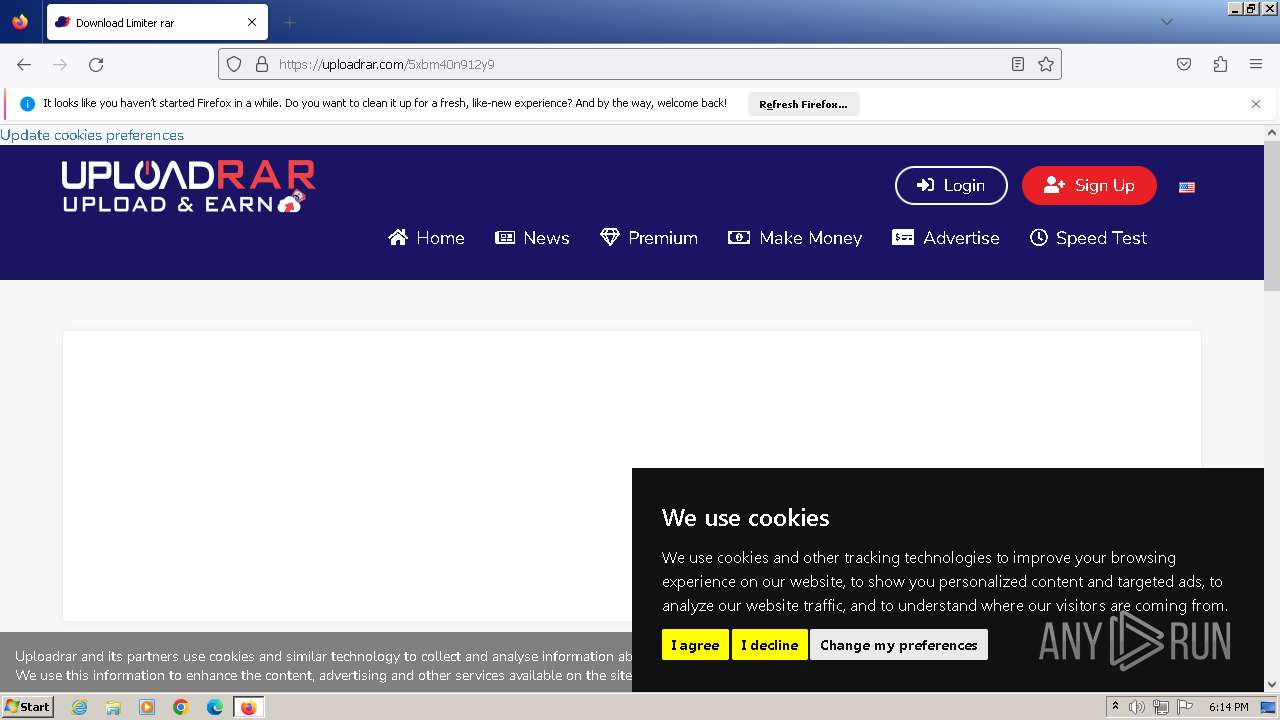Click Change my preferences button
This screenshot has height=720, width=1280.
click(899, 645)
